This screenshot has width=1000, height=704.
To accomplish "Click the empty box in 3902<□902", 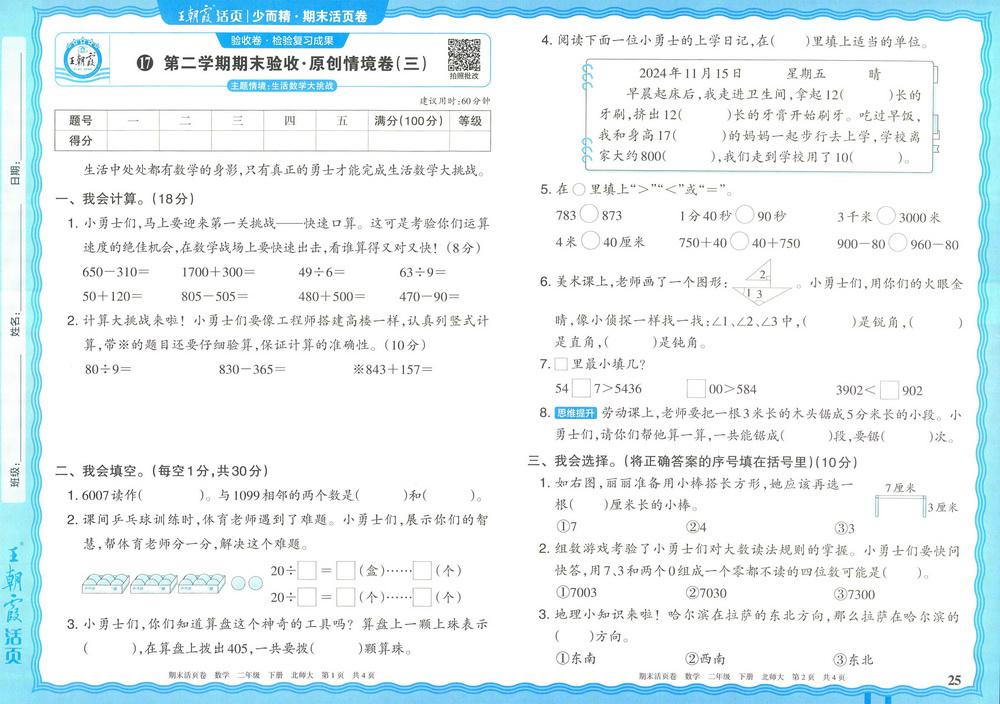I will click(889, 390).
